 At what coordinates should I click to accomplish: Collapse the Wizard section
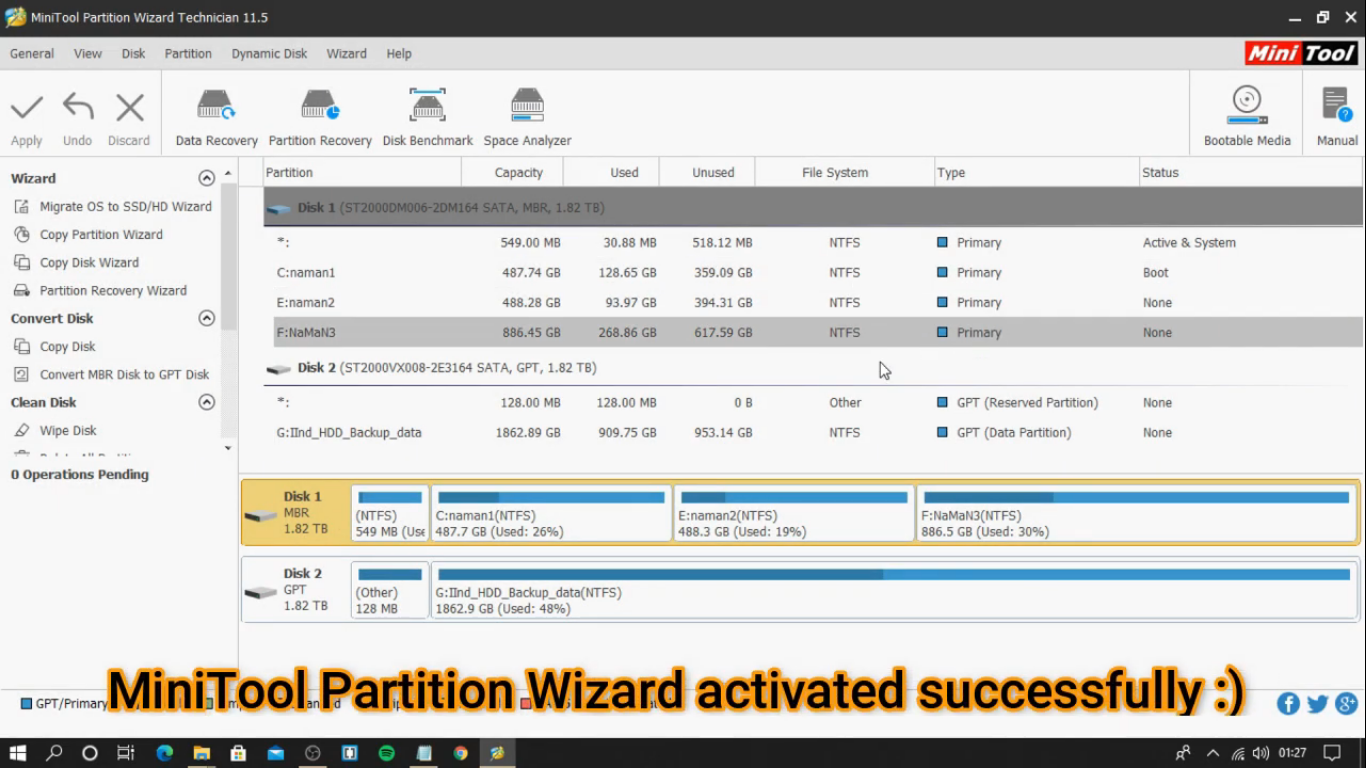pyautogui.click(x=207, y=177)
